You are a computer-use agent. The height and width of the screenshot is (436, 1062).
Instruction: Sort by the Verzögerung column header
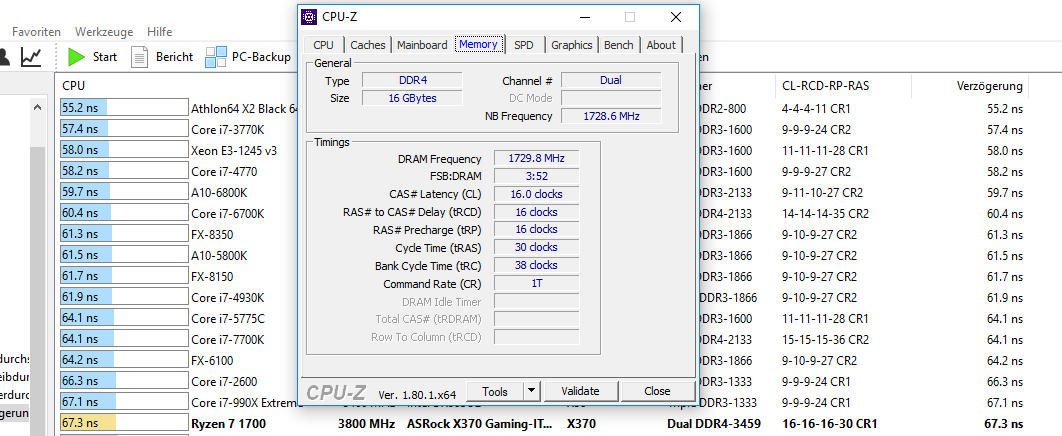point(990,86)
